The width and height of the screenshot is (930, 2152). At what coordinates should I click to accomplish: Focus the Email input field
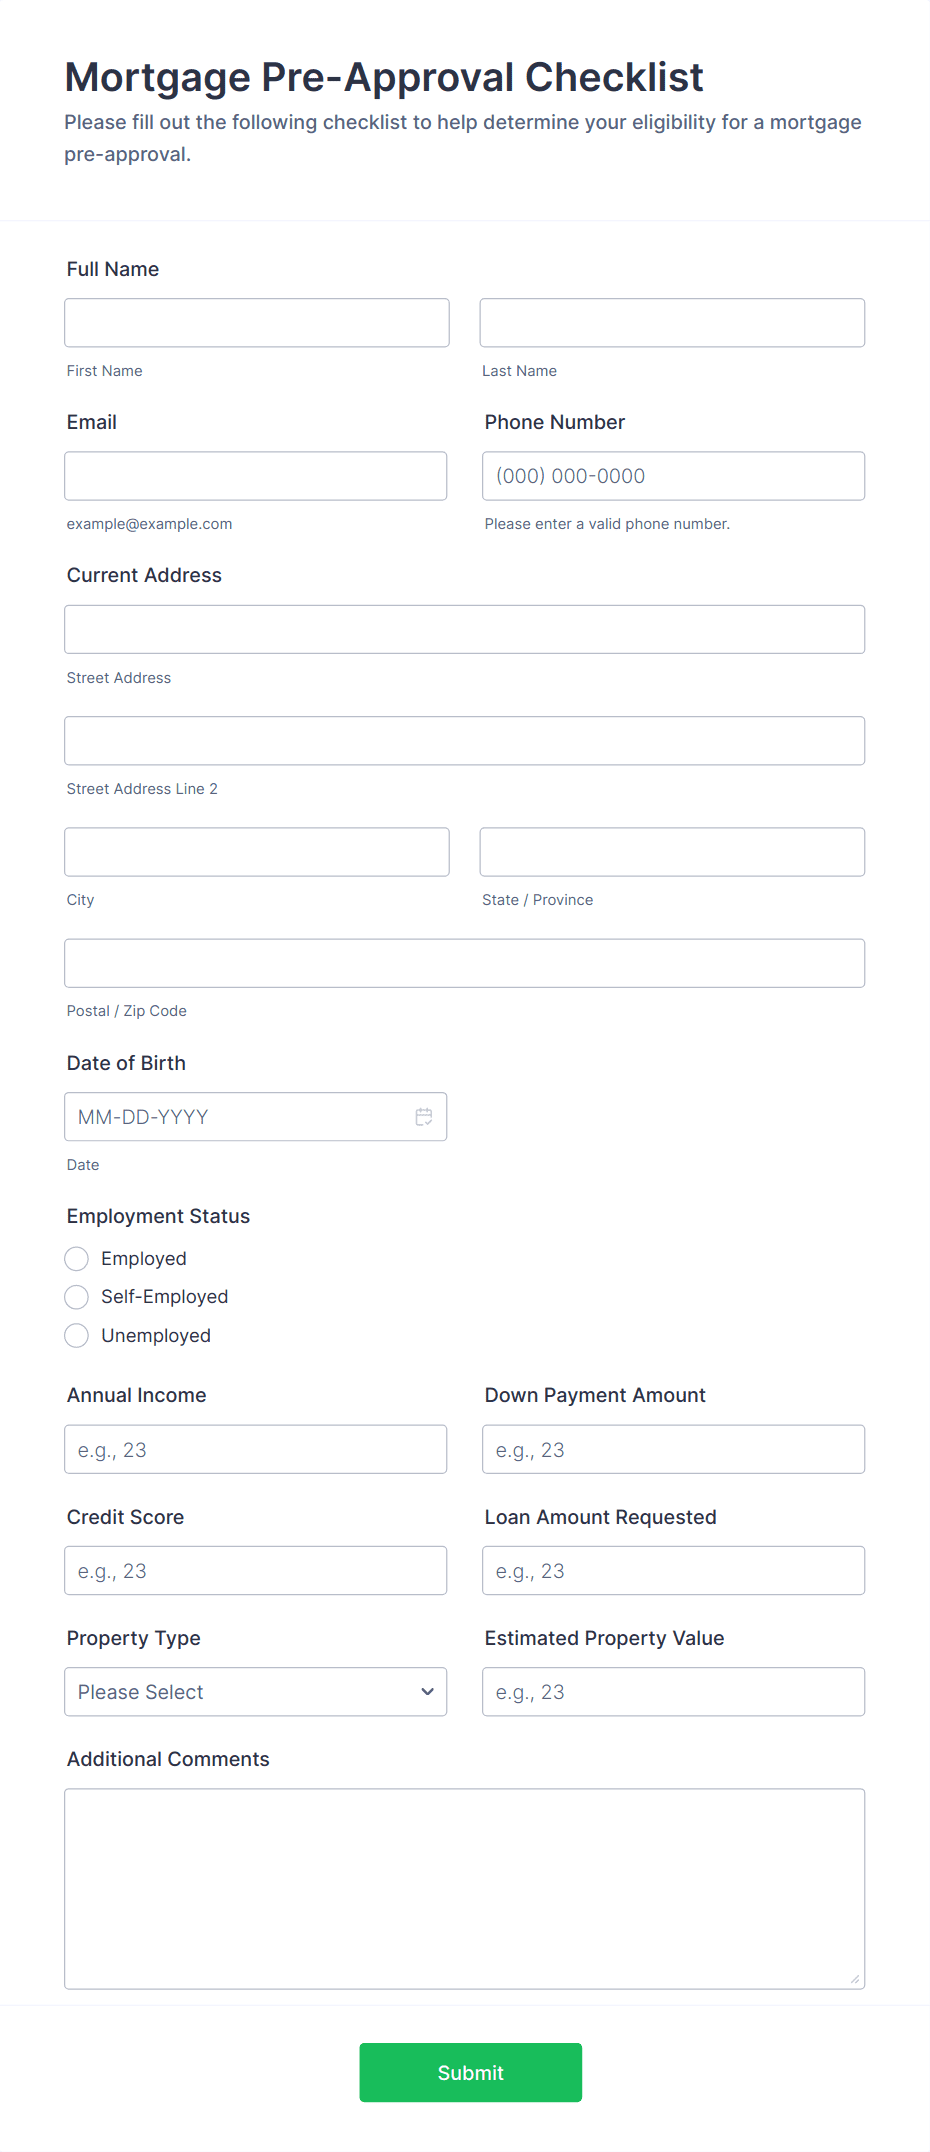coord(256,475)
